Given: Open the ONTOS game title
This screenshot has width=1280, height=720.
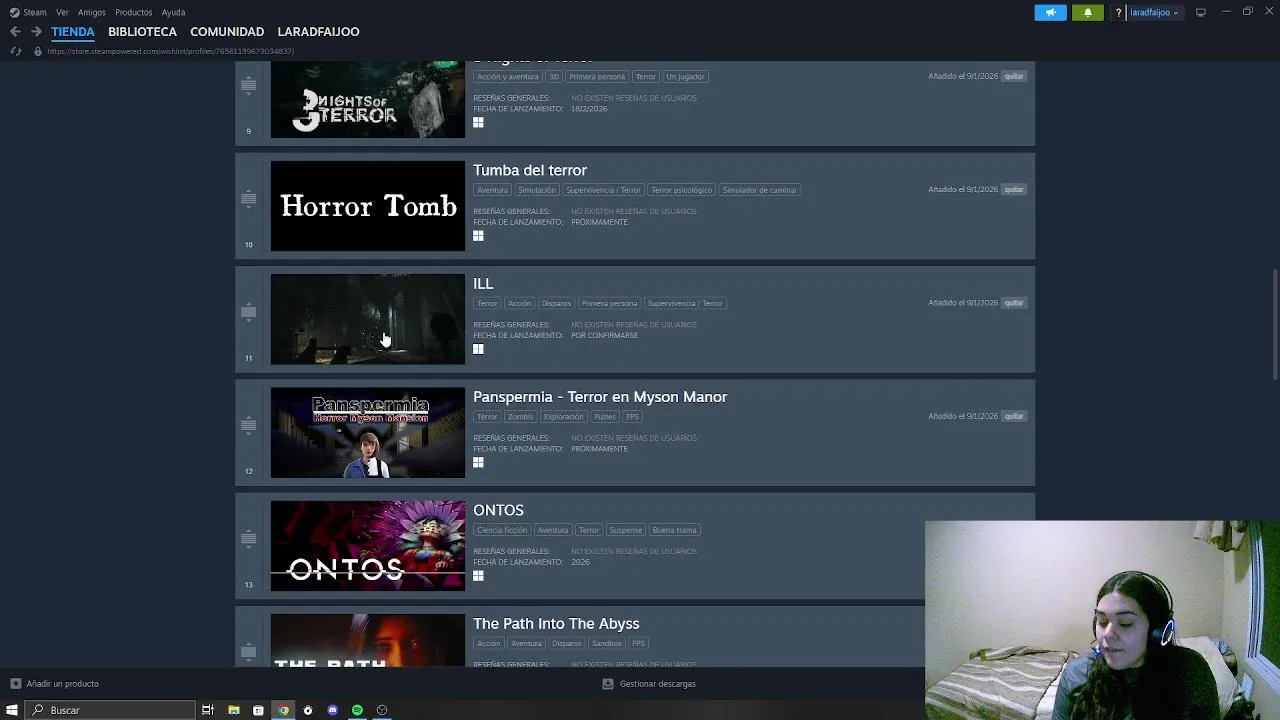Looking at the screenshot, I should (498, 510).
